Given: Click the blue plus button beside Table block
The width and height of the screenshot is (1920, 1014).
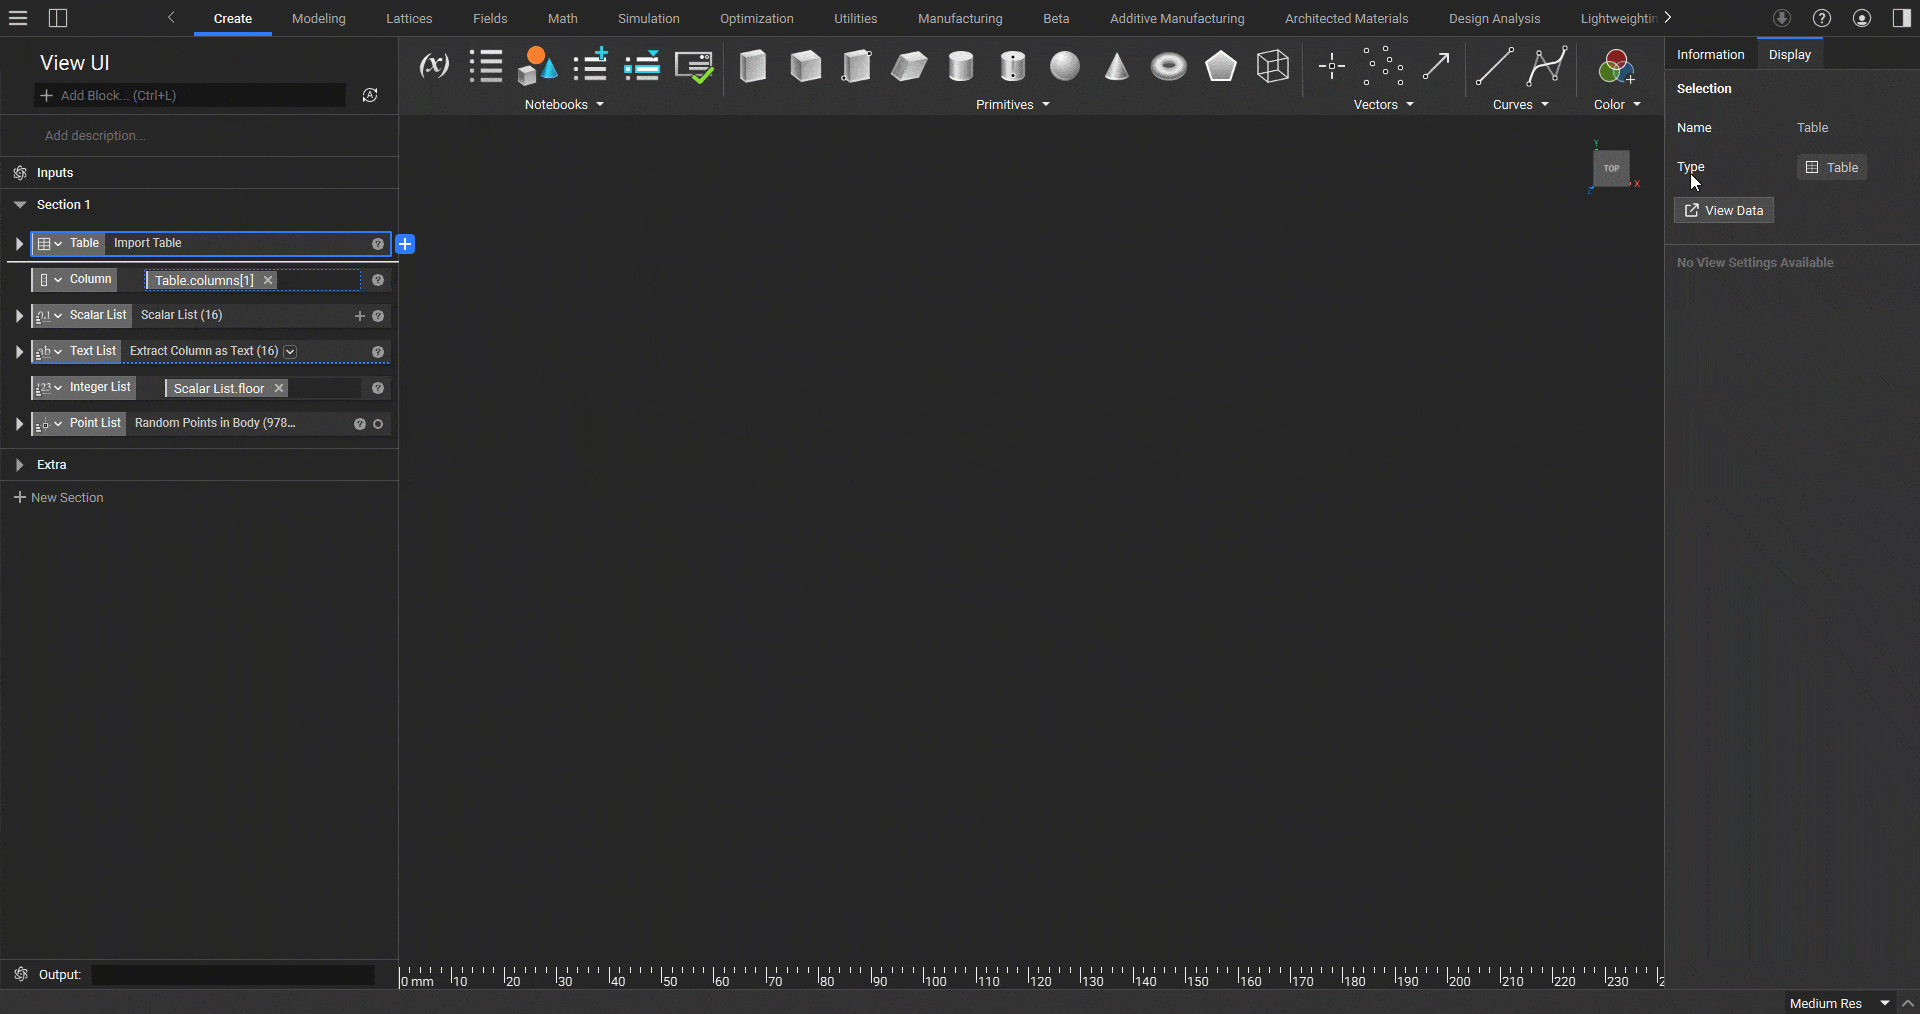Looking at the screenshot, I should 405,244.
